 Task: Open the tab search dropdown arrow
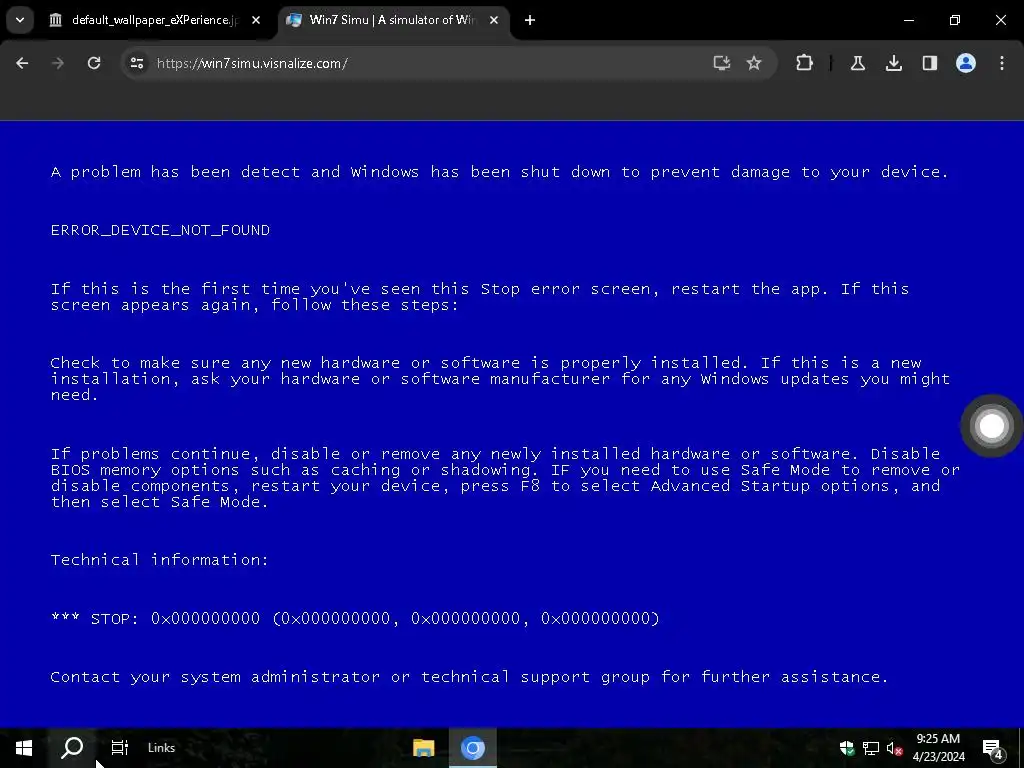pyautogui.click(x=20, y=20)
